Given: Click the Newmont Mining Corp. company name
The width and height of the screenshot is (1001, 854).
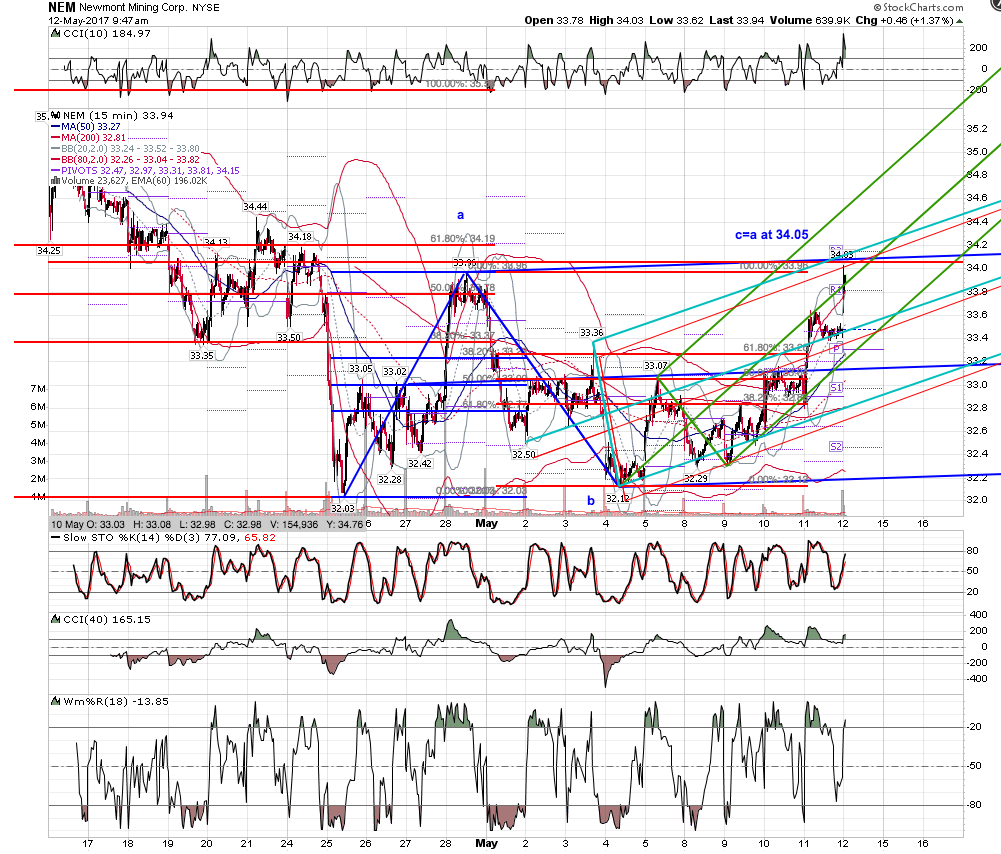Looking at the screenshot, I should pyautogui.click(x=133, y=8).
